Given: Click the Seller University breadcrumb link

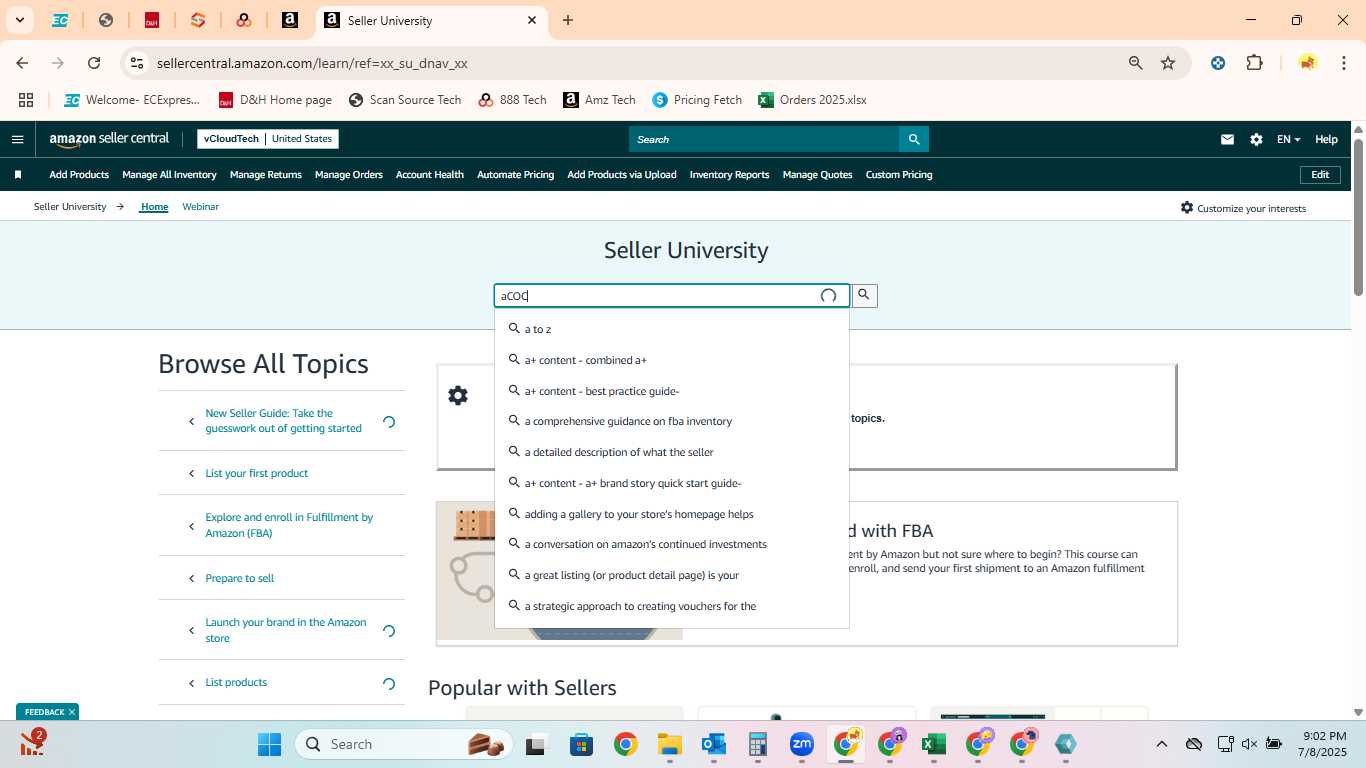Looking at the screenshot, I should [x=70, y=207].
